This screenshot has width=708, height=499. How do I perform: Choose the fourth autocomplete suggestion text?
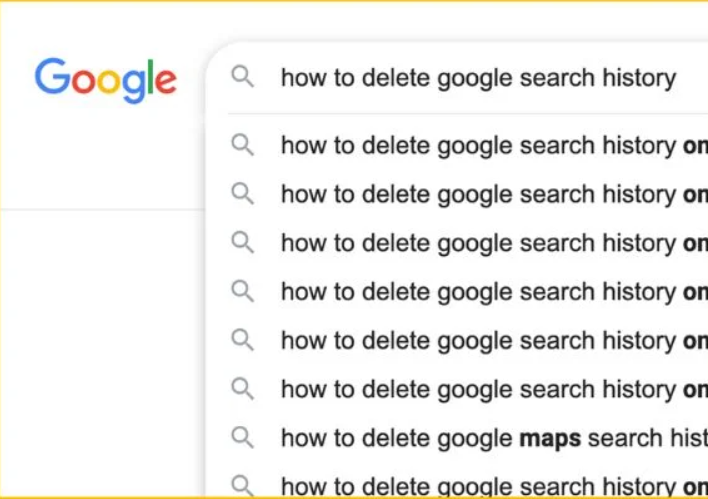point(494,292)
